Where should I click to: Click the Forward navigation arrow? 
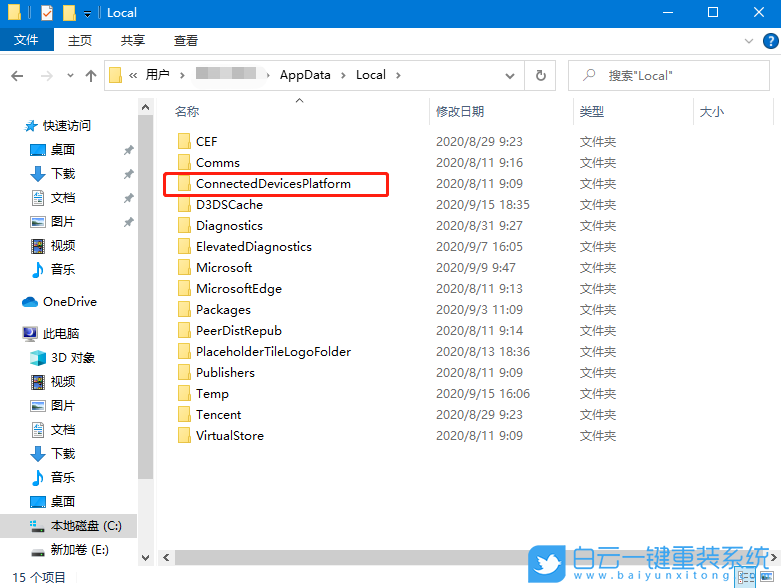coord(47,76)
